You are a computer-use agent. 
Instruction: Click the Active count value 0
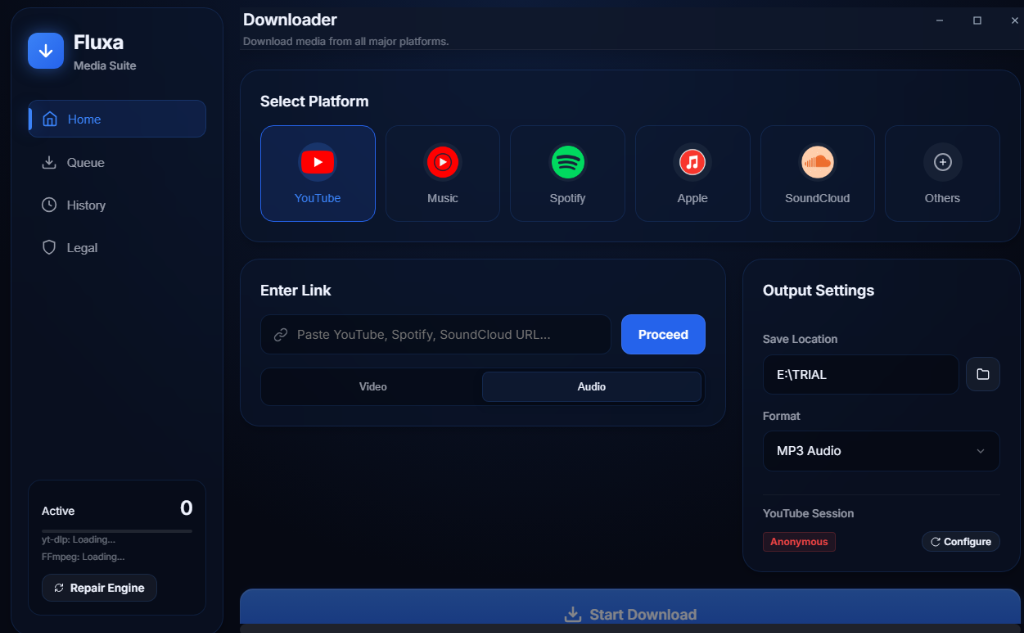[x=186, y=508]
